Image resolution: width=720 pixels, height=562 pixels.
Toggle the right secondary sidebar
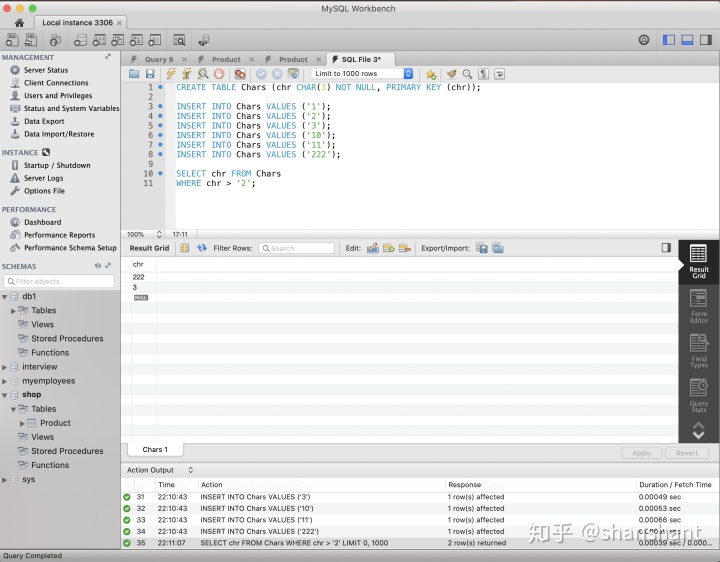click(706, 40)
